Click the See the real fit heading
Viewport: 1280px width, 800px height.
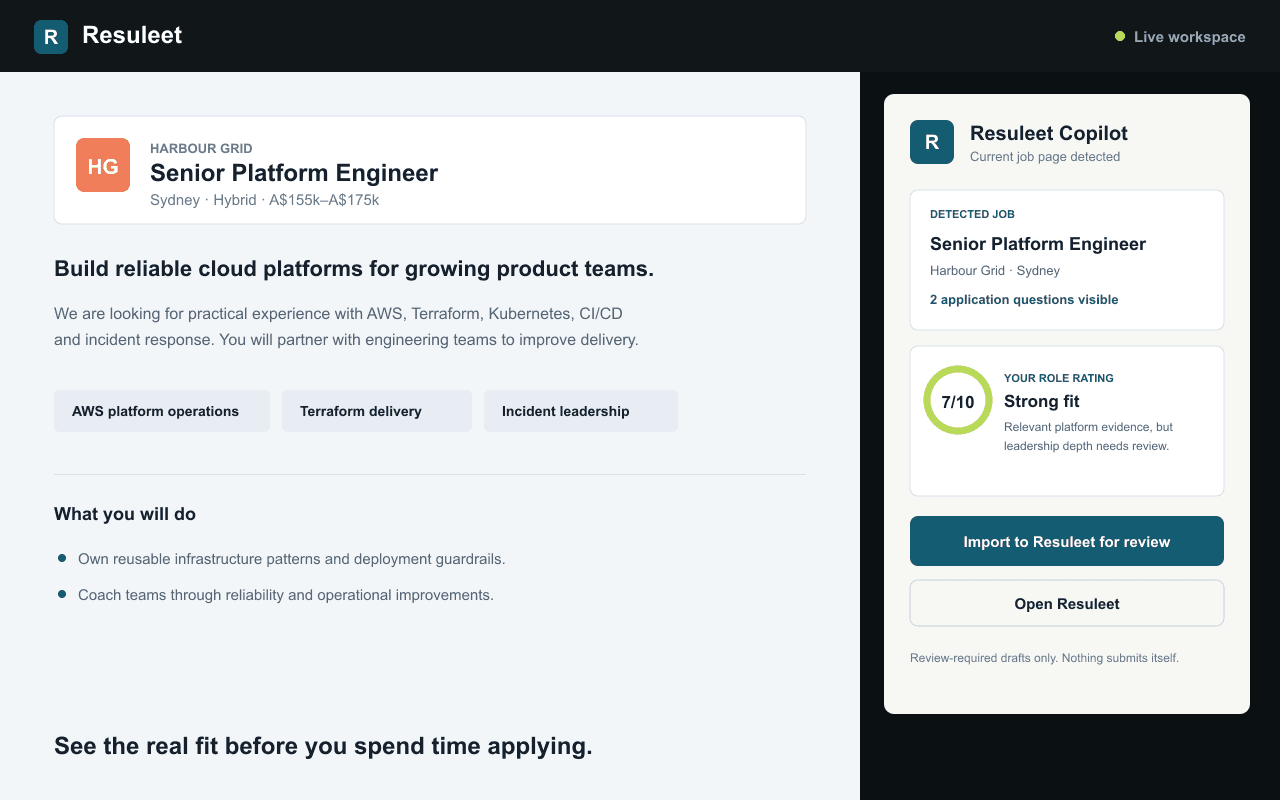coord(323,746)
